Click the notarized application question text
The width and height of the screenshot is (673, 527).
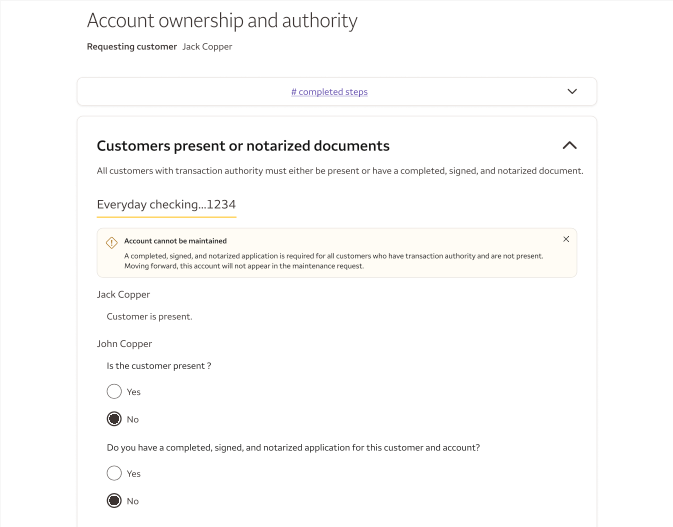pyautogui.click(x=293, y=448)
